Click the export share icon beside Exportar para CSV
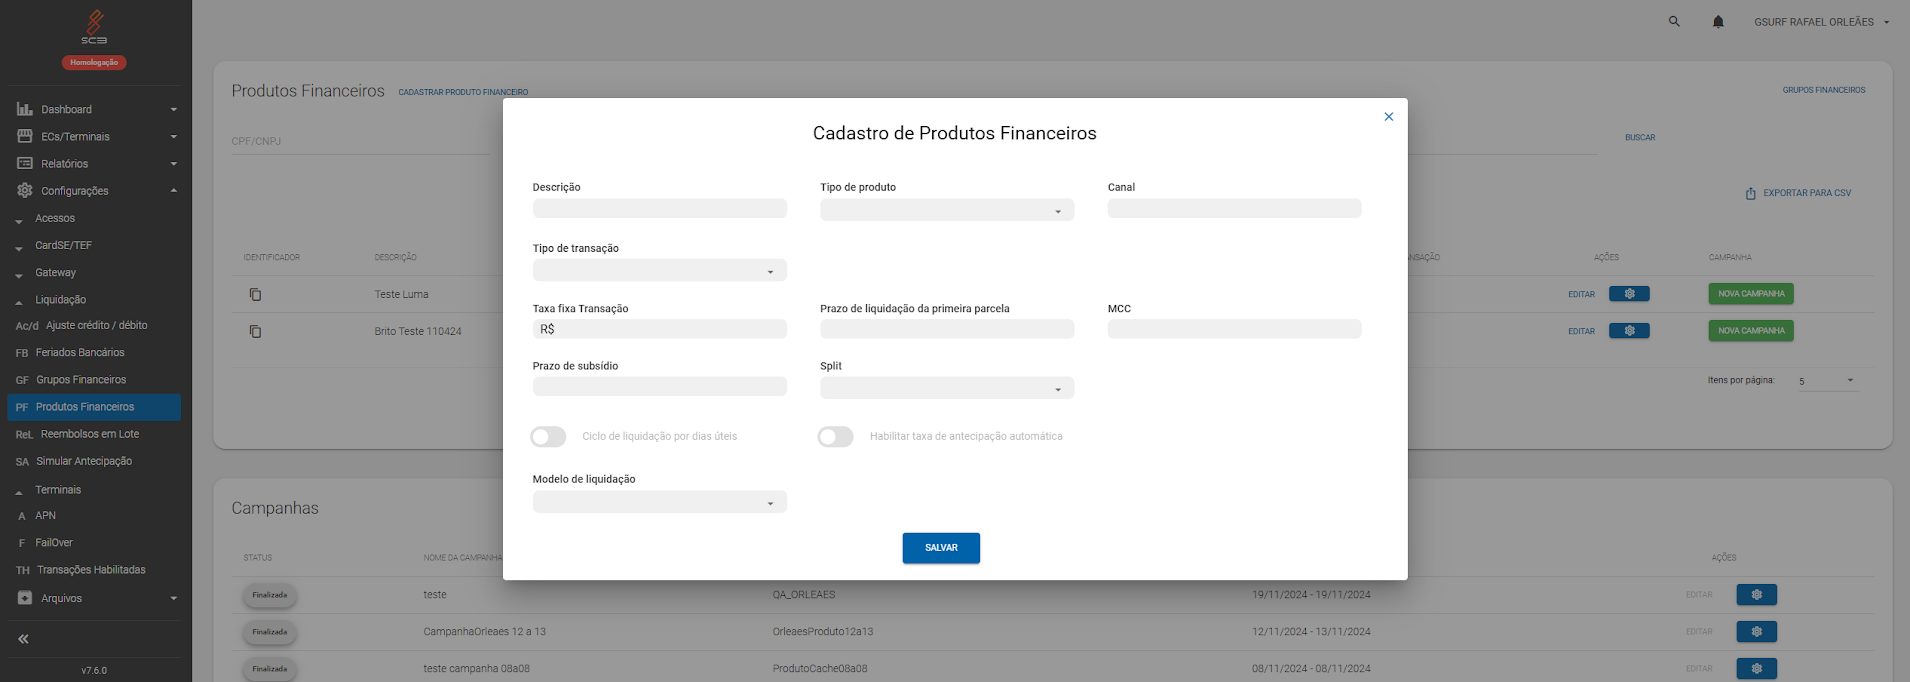This screenshot has width=1910, height=682. point(1750,193)
